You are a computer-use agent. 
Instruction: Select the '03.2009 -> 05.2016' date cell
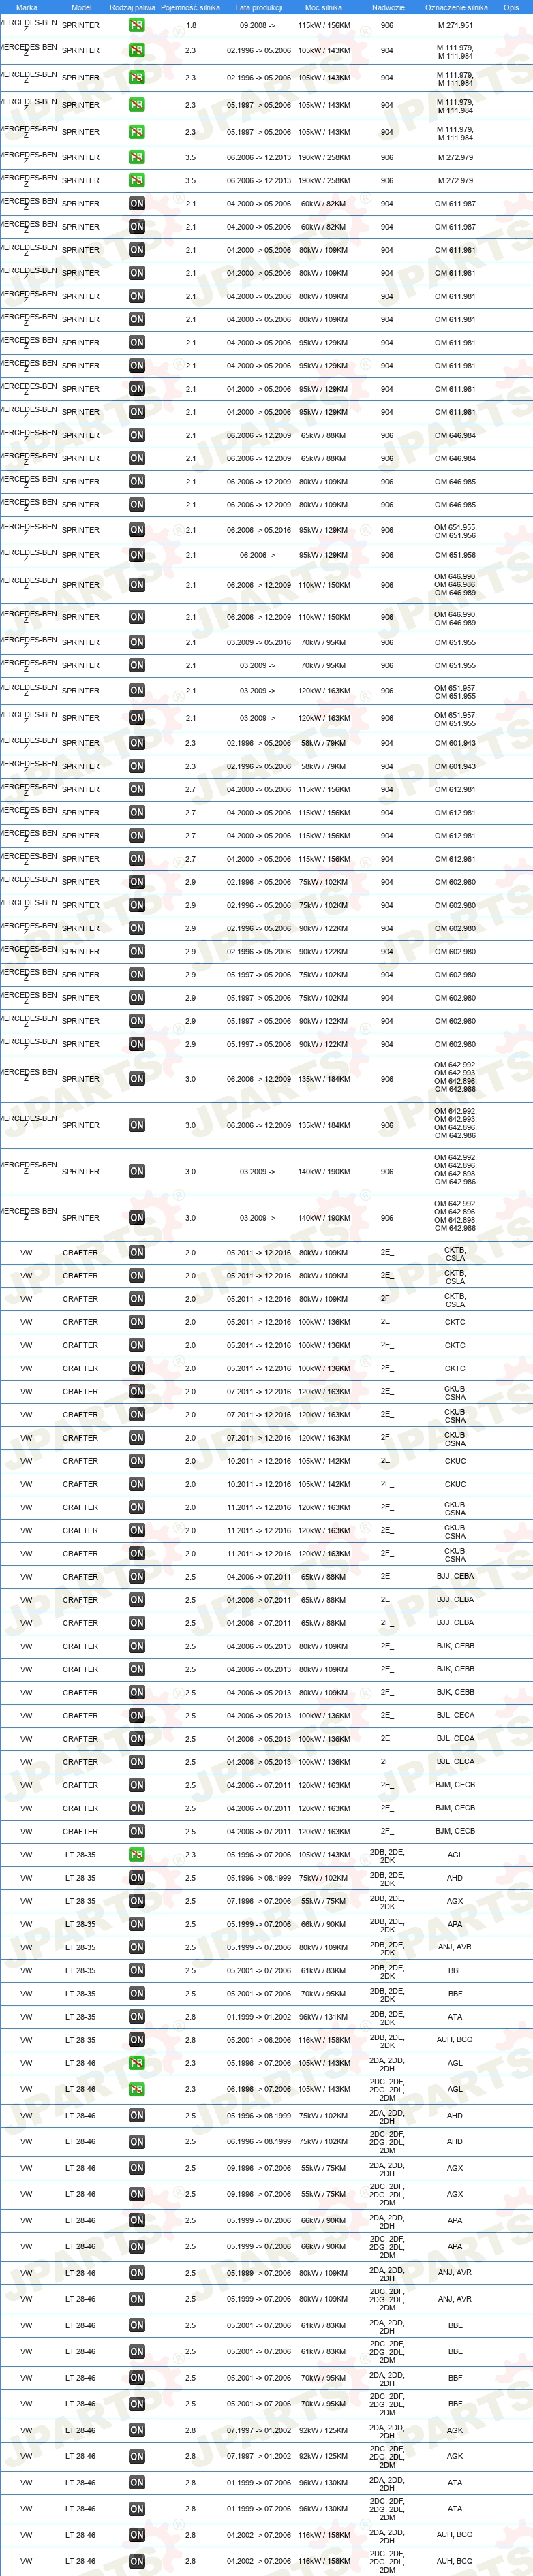tap(259, 642)
